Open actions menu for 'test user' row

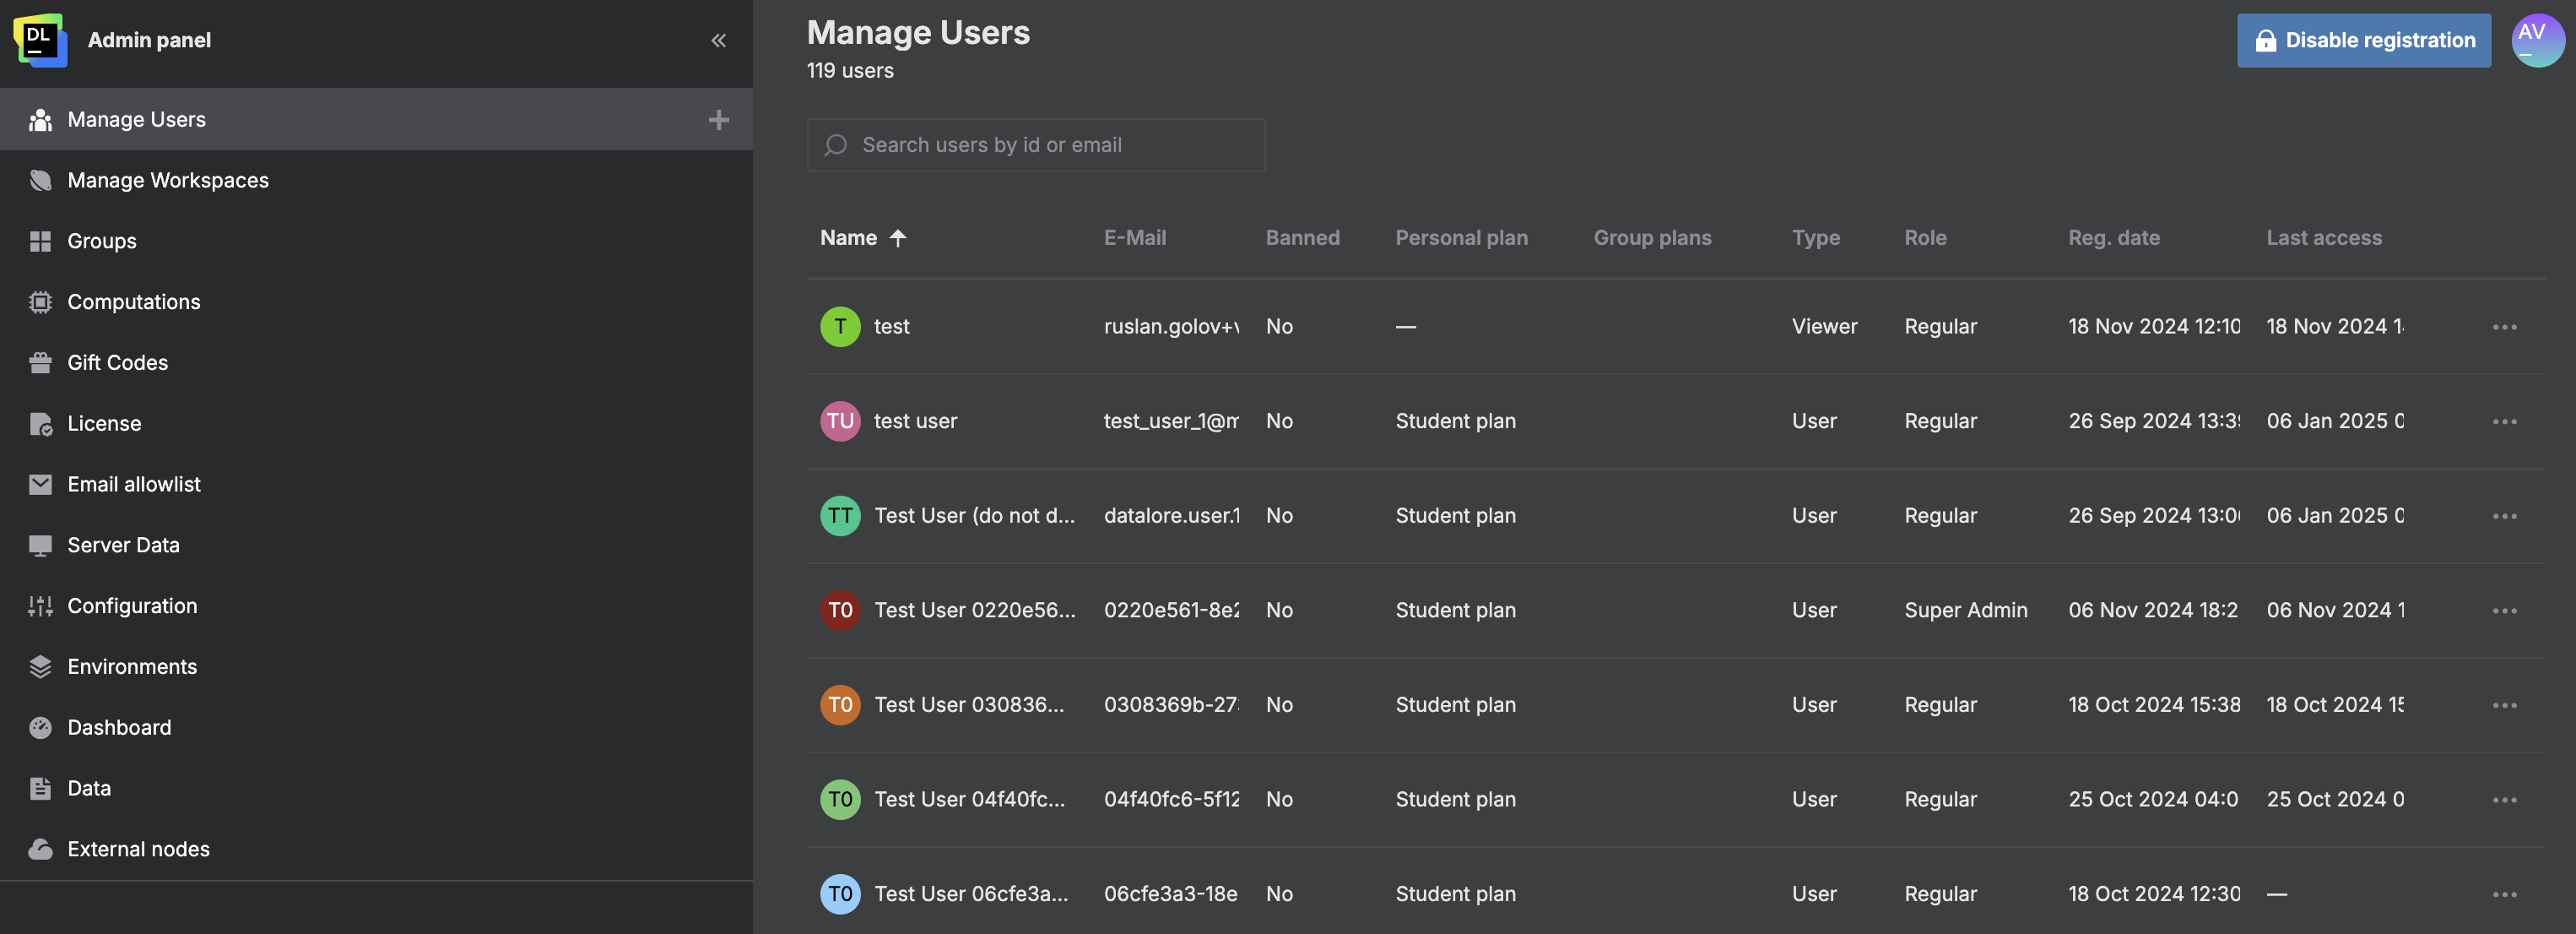pos(2504,421)
